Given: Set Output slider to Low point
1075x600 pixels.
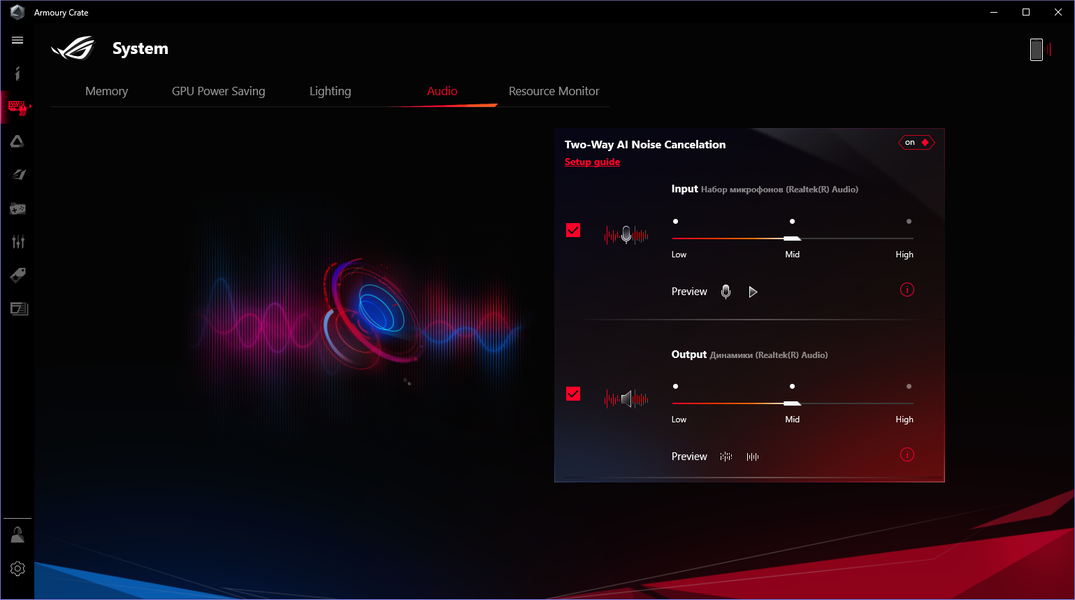Looking at the screenshot, I should (675, 387).
